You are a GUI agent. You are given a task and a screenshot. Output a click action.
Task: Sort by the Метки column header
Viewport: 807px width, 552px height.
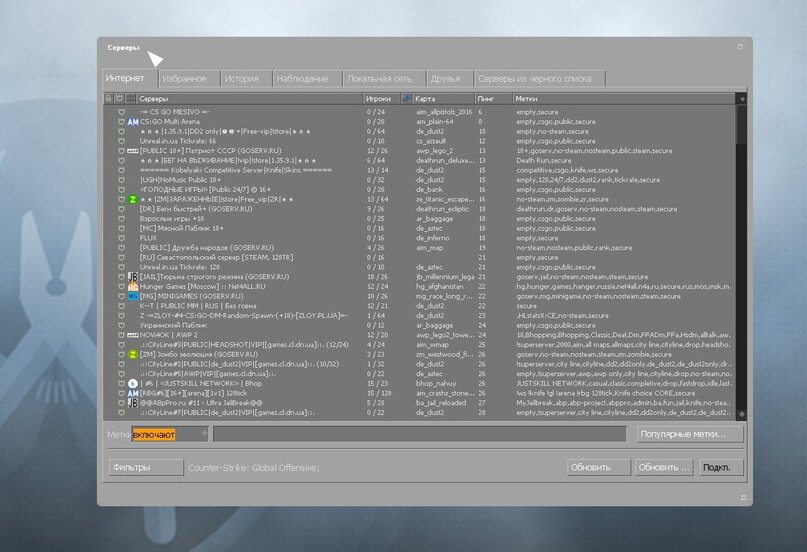624,98
